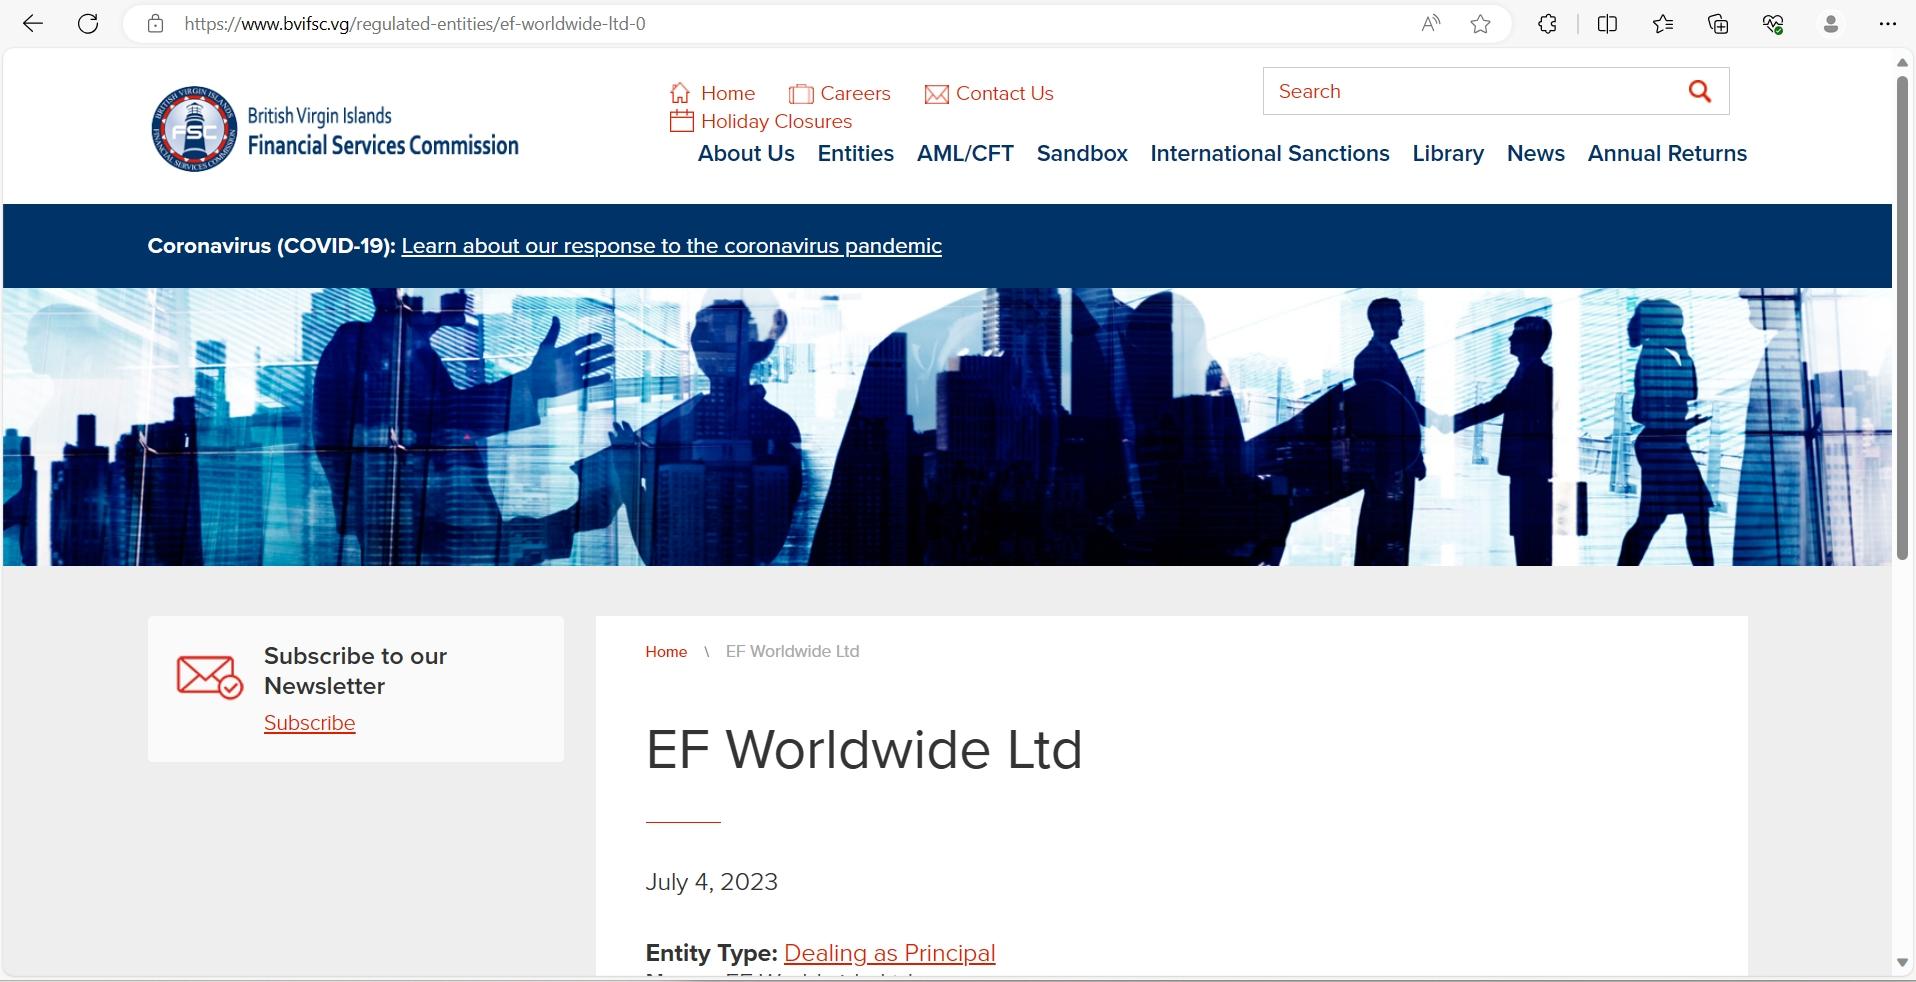The image size is (1916, 982).
Task: Open Read Aloud in the address bar
Action: coord(1431,24)
